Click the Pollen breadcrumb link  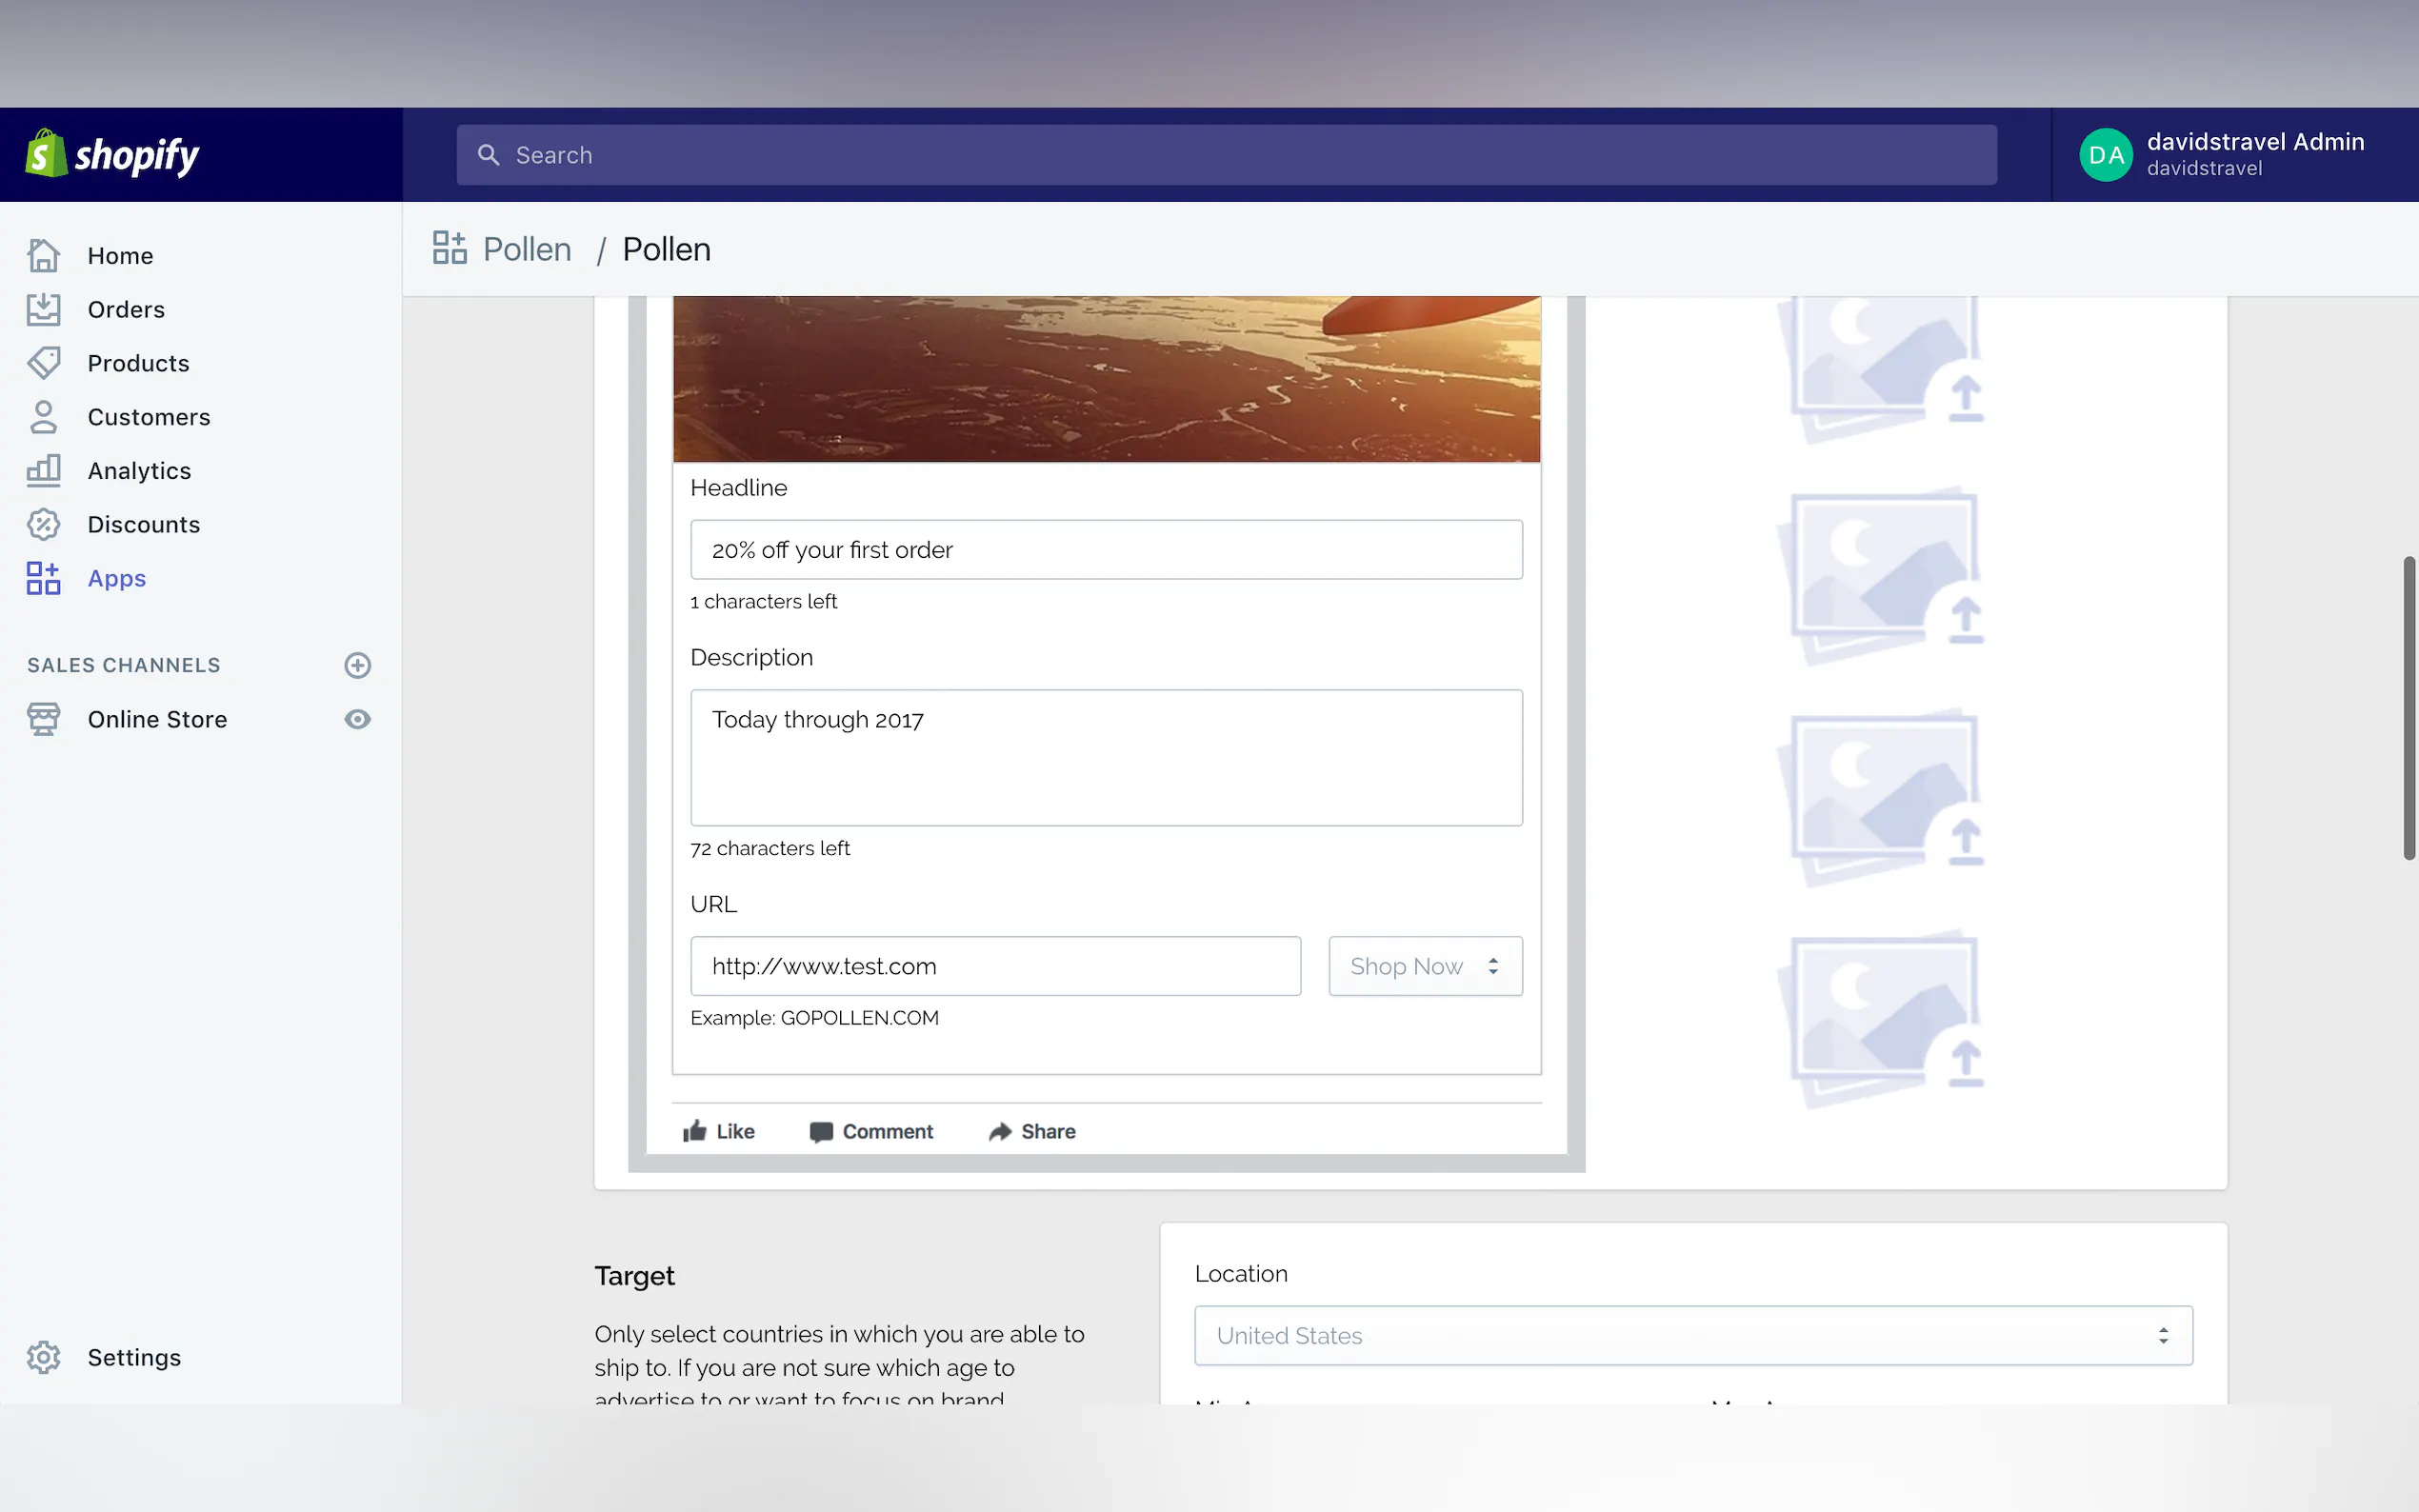point(526,249)
